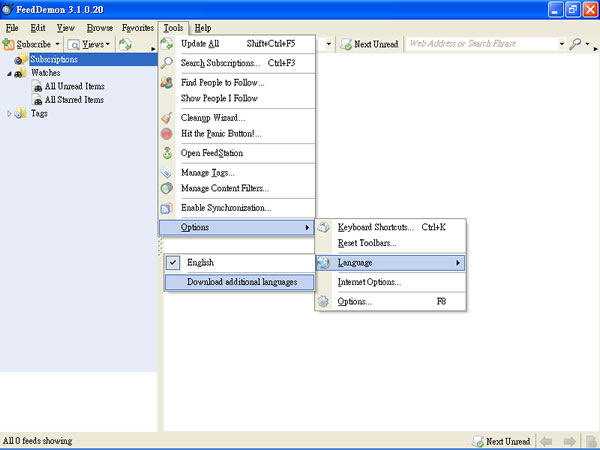The height and width of the screenshot is (450, 600).
Task: Click the toolbar update feeds refresh icon
Action: click(x=125, y=44)
